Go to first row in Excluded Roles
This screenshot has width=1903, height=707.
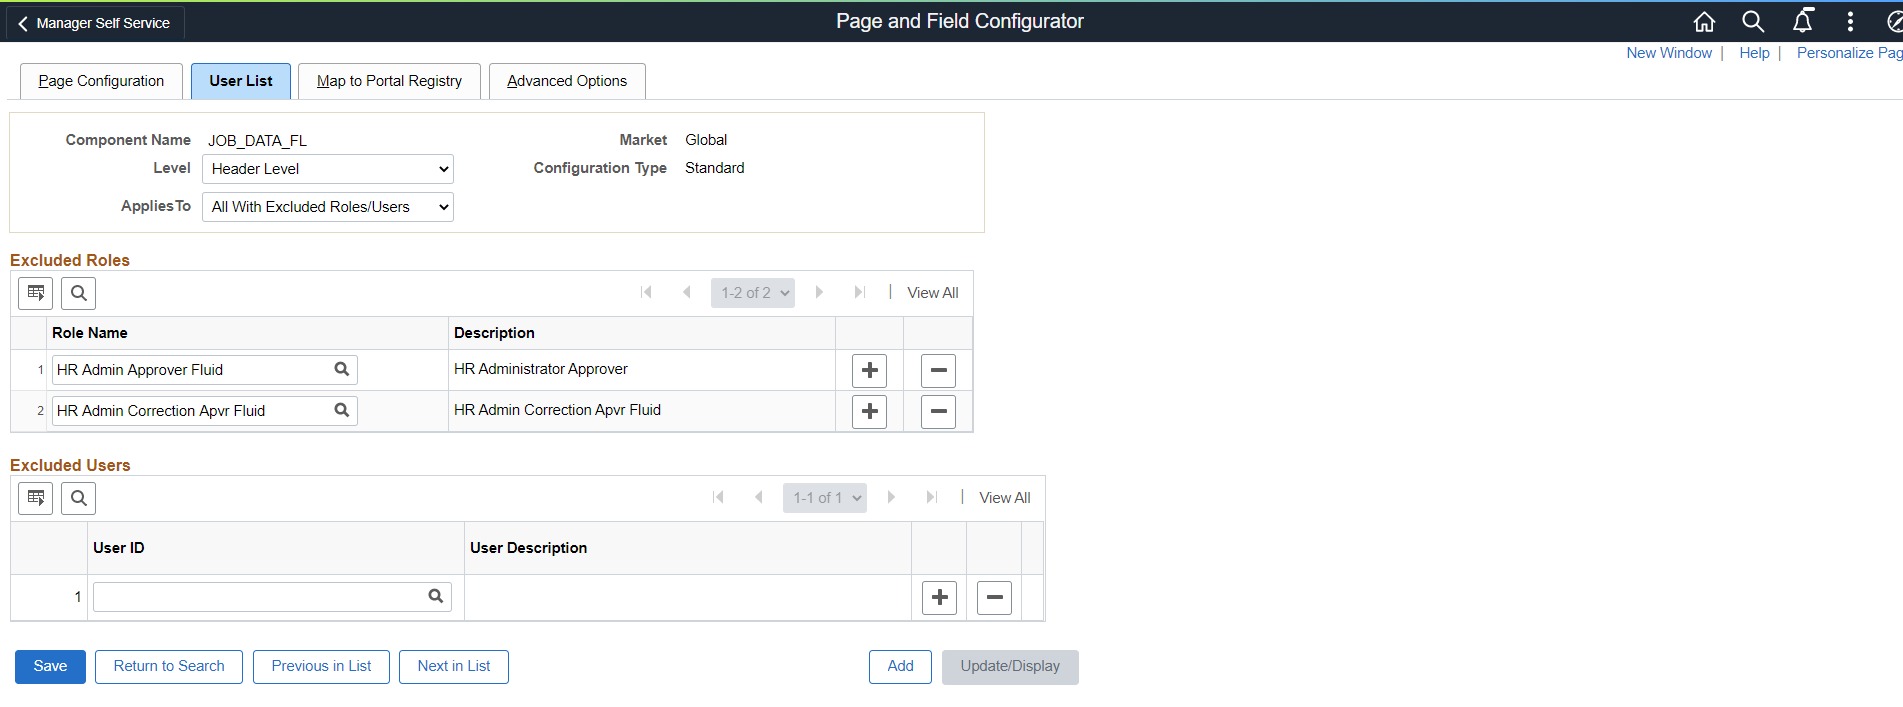(x=646, y=292)
